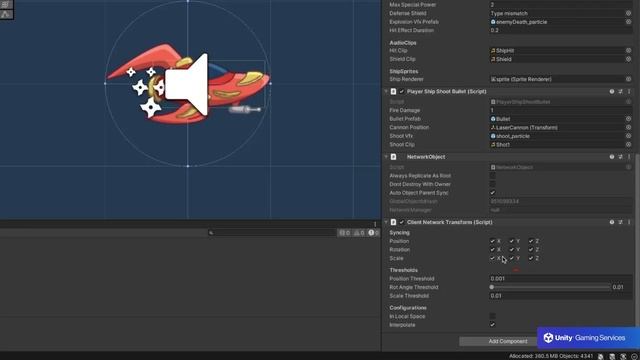Uncheck Rotation Y syncing
This screenshot has width=640, height=360.
(512, 249)
